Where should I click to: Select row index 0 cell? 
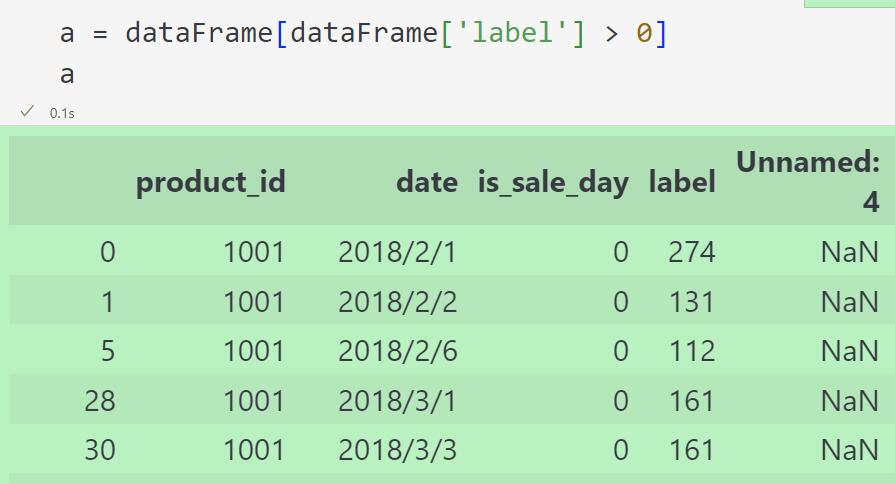pos(107,252)
